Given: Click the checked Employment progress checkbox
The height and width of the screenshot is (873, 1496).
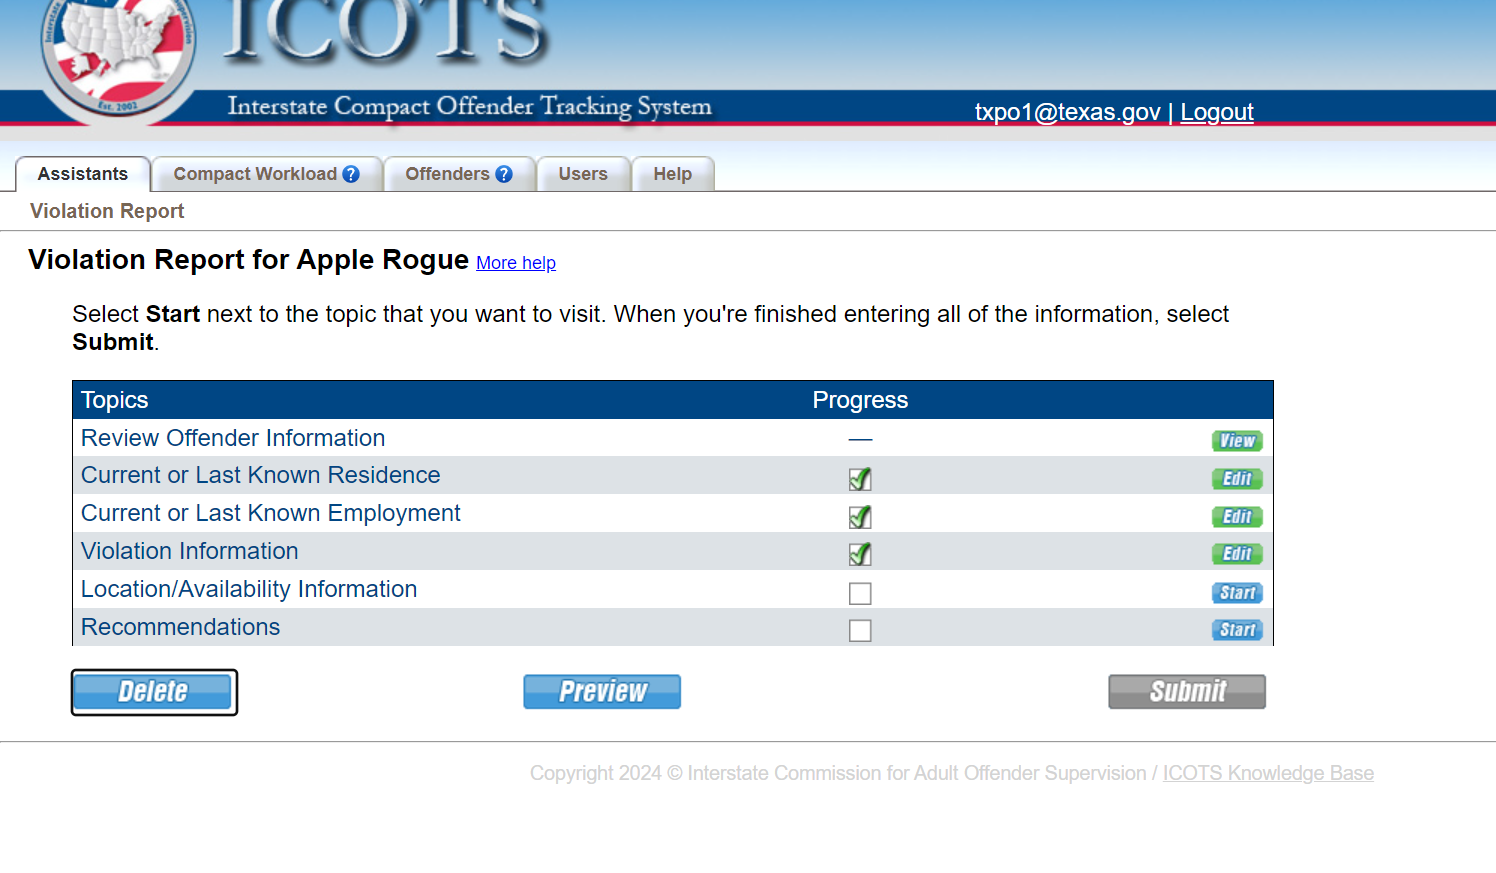Looking at the screenshot, I should point(860,517).
